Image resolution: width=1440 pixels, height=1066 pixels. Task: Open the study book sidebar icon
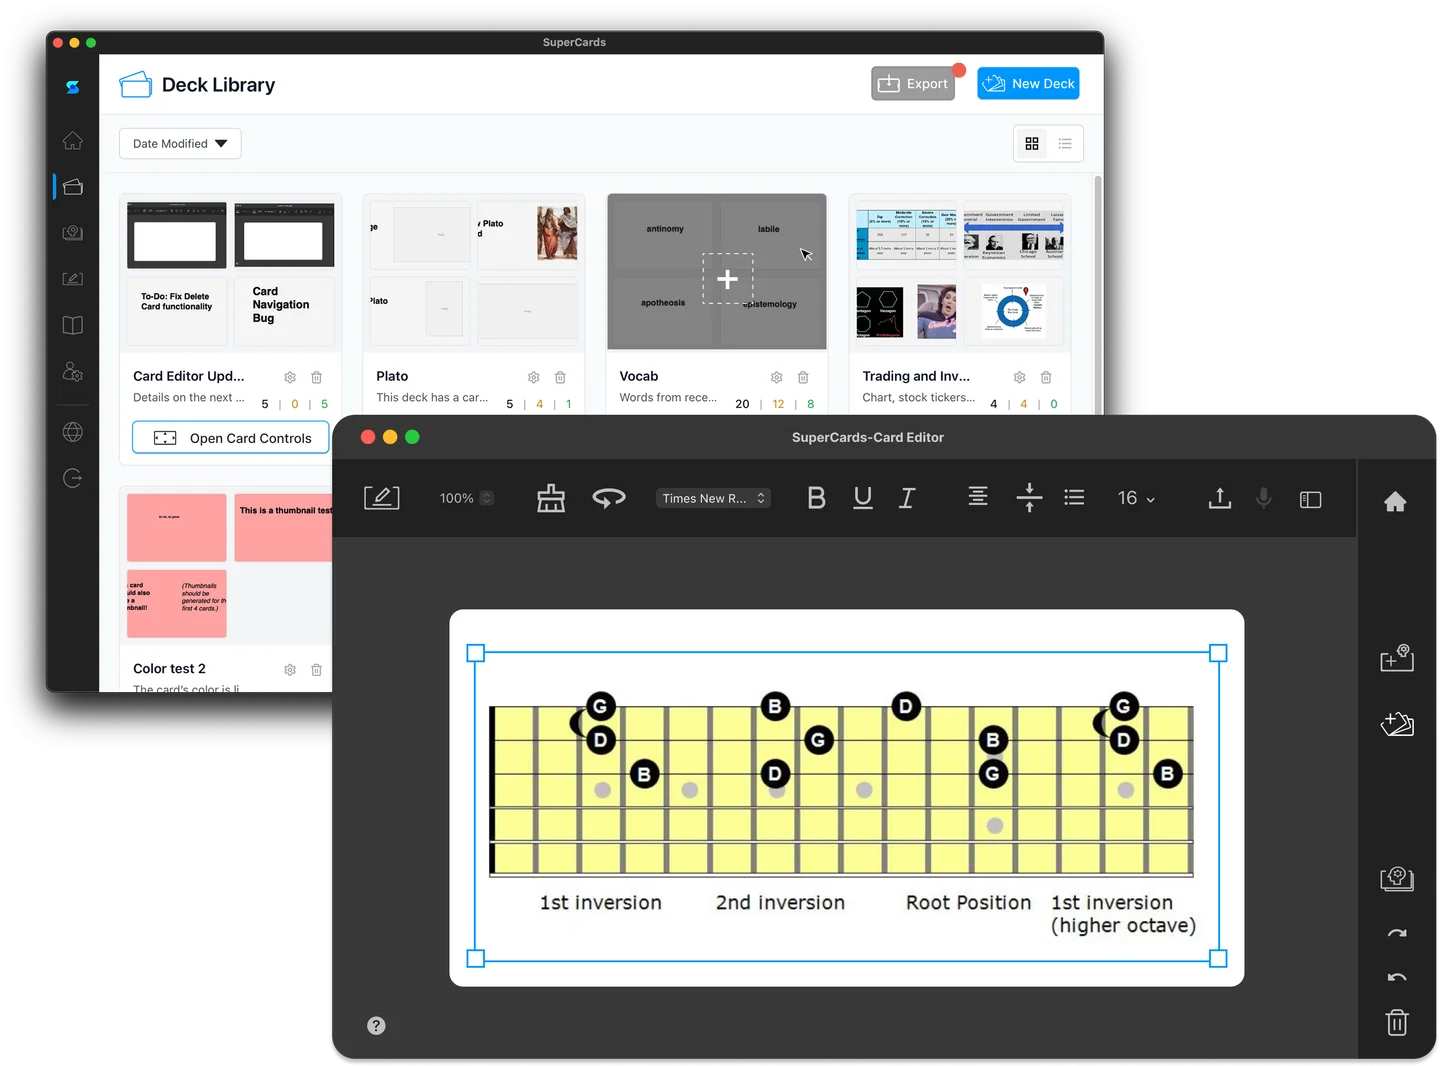[x=72, y=325]
